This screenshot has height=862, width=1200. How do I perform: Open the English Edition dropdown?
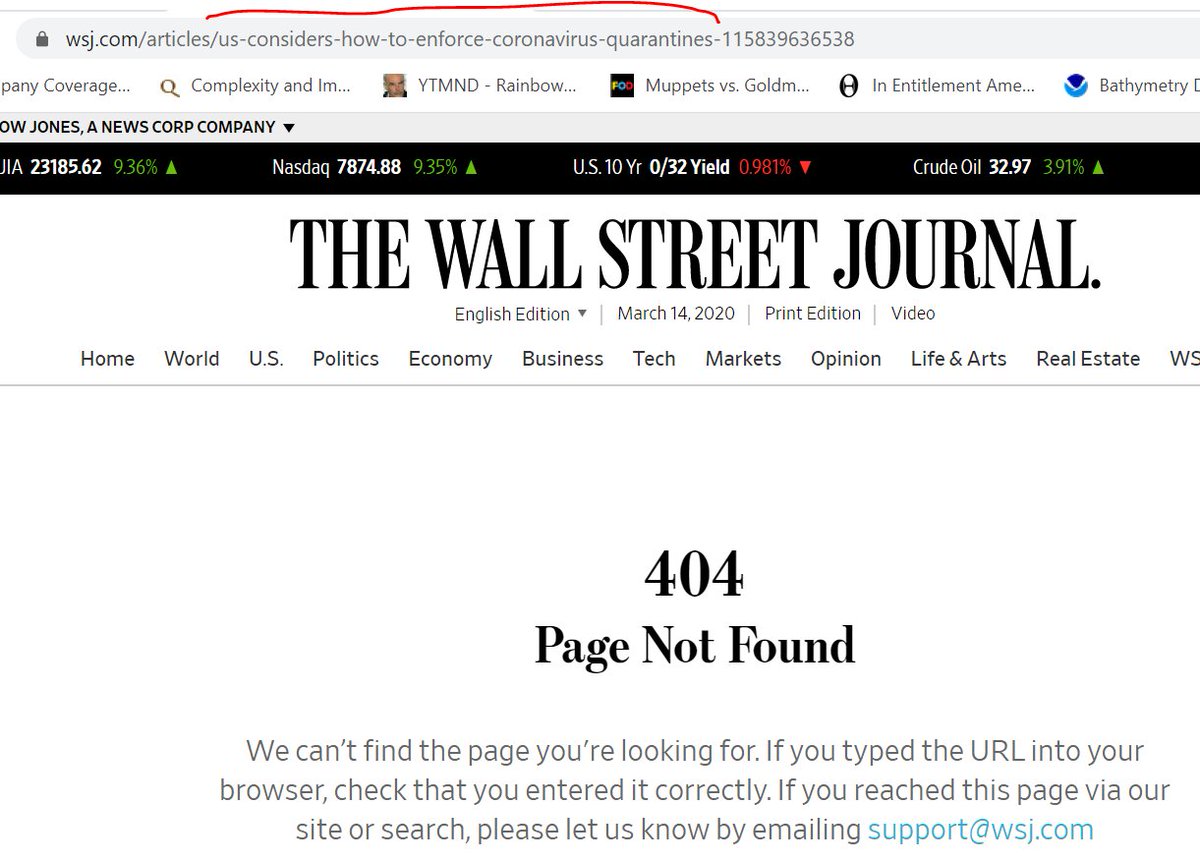(x=520, y=314)
